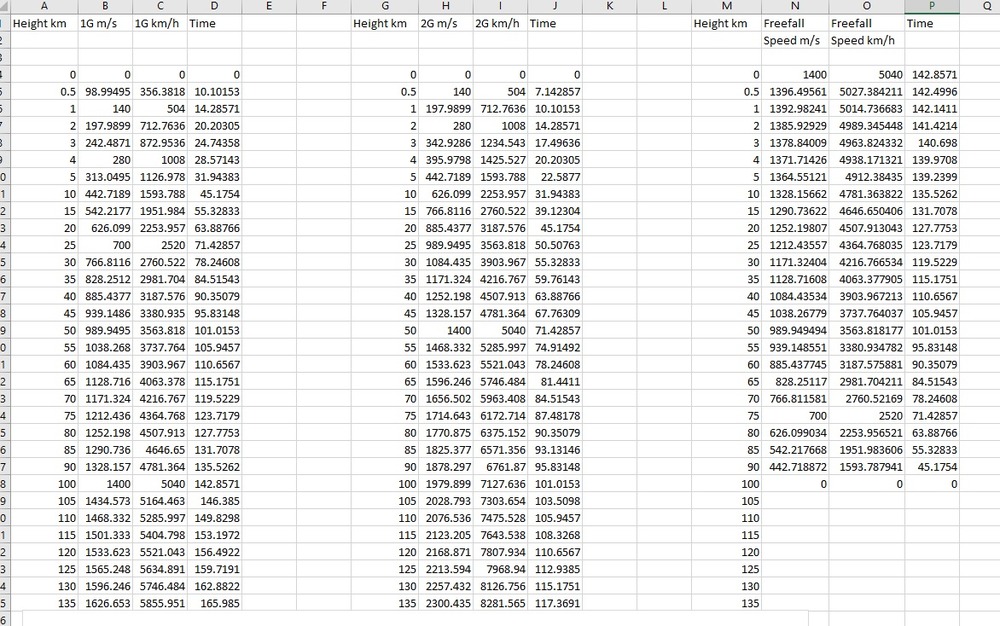
Task: Click "Height km" cell in column G
Action: [381, 23]
